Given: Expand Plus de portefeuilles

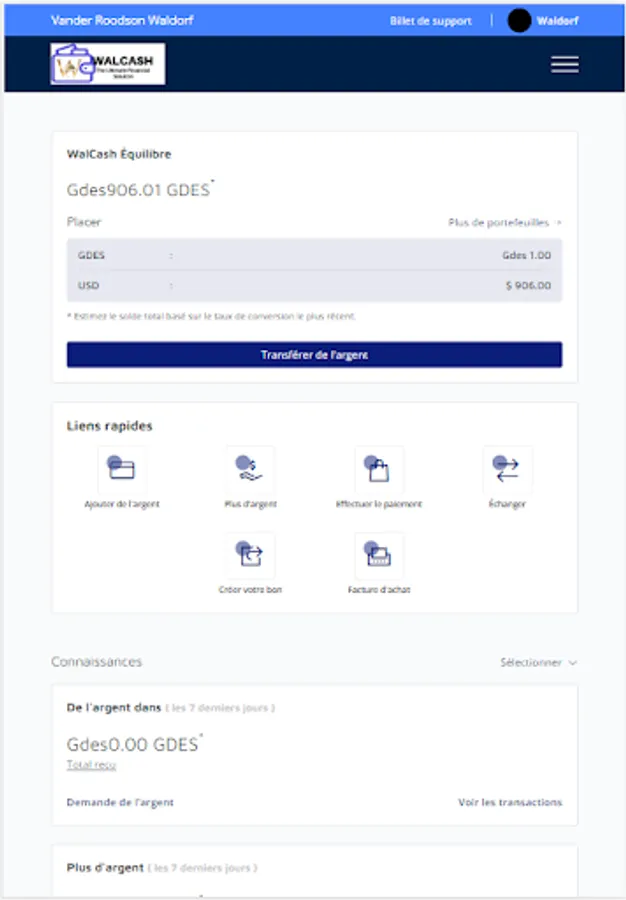Looking at the screenshot, I should (x=504, y=222).
